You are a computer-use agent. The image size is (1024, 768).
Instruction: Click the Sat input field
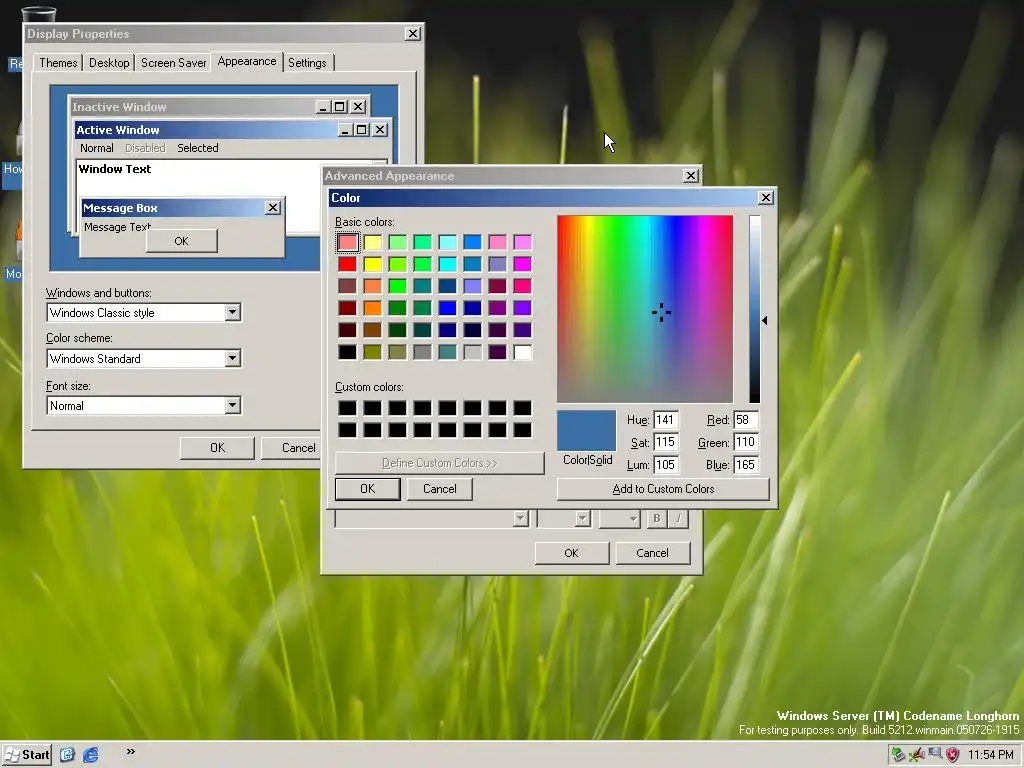tap(665, 442)
